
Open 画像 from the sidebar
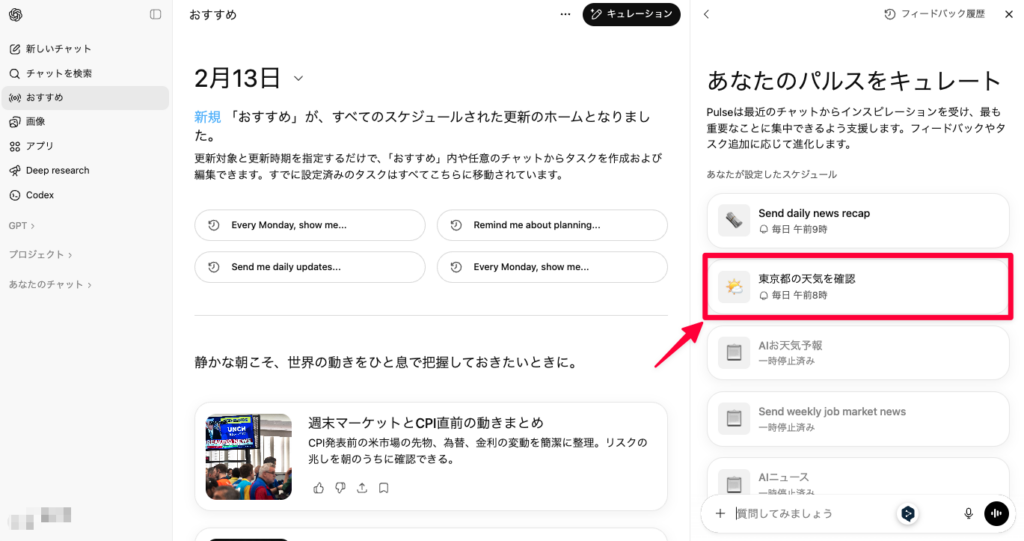click(x=85, y=122)
